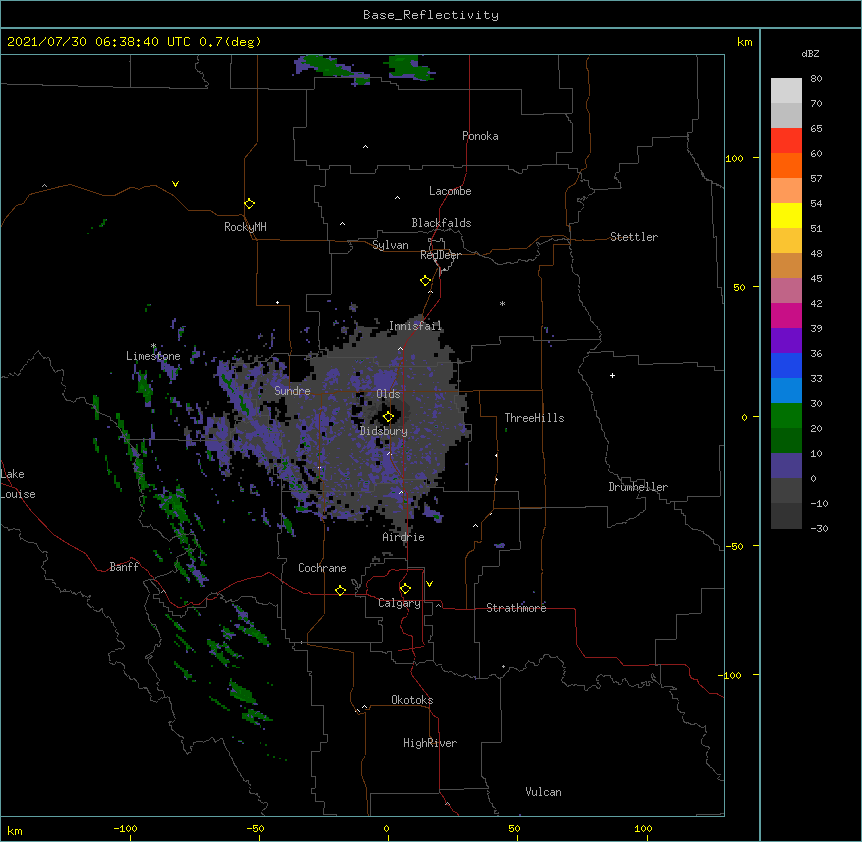Click the green 30 dBZ legend swatch
This screenshot has height=842, width=862.
pyautogui.click(x=786, y=416)
